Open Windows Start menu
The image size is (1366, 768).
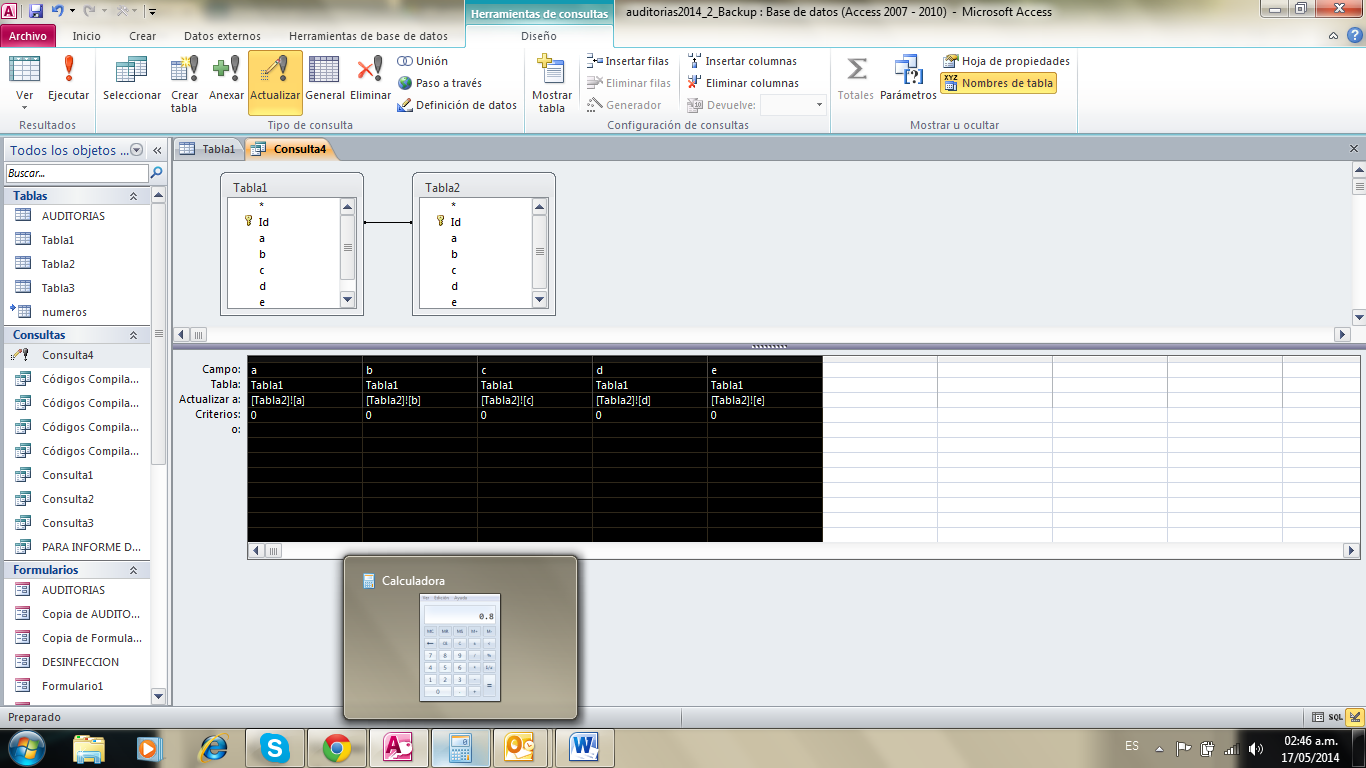(26, 748)
